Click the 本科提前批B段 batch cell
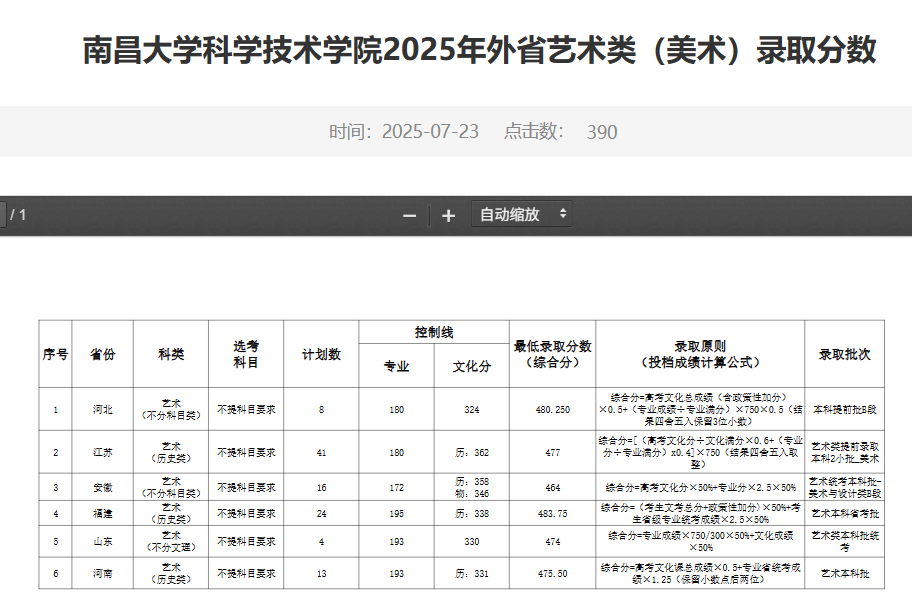 (845, 410)
